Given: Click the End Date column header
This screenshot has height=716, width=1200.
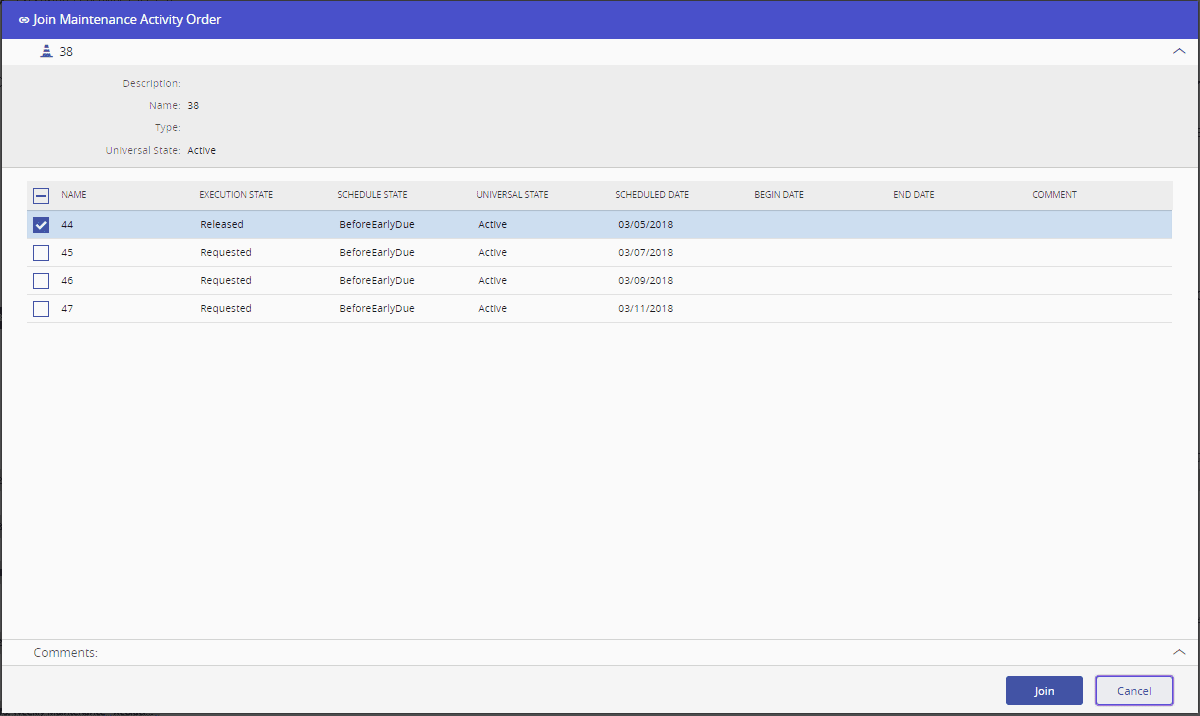Looking at the screenshot, I should pos(914,195).
